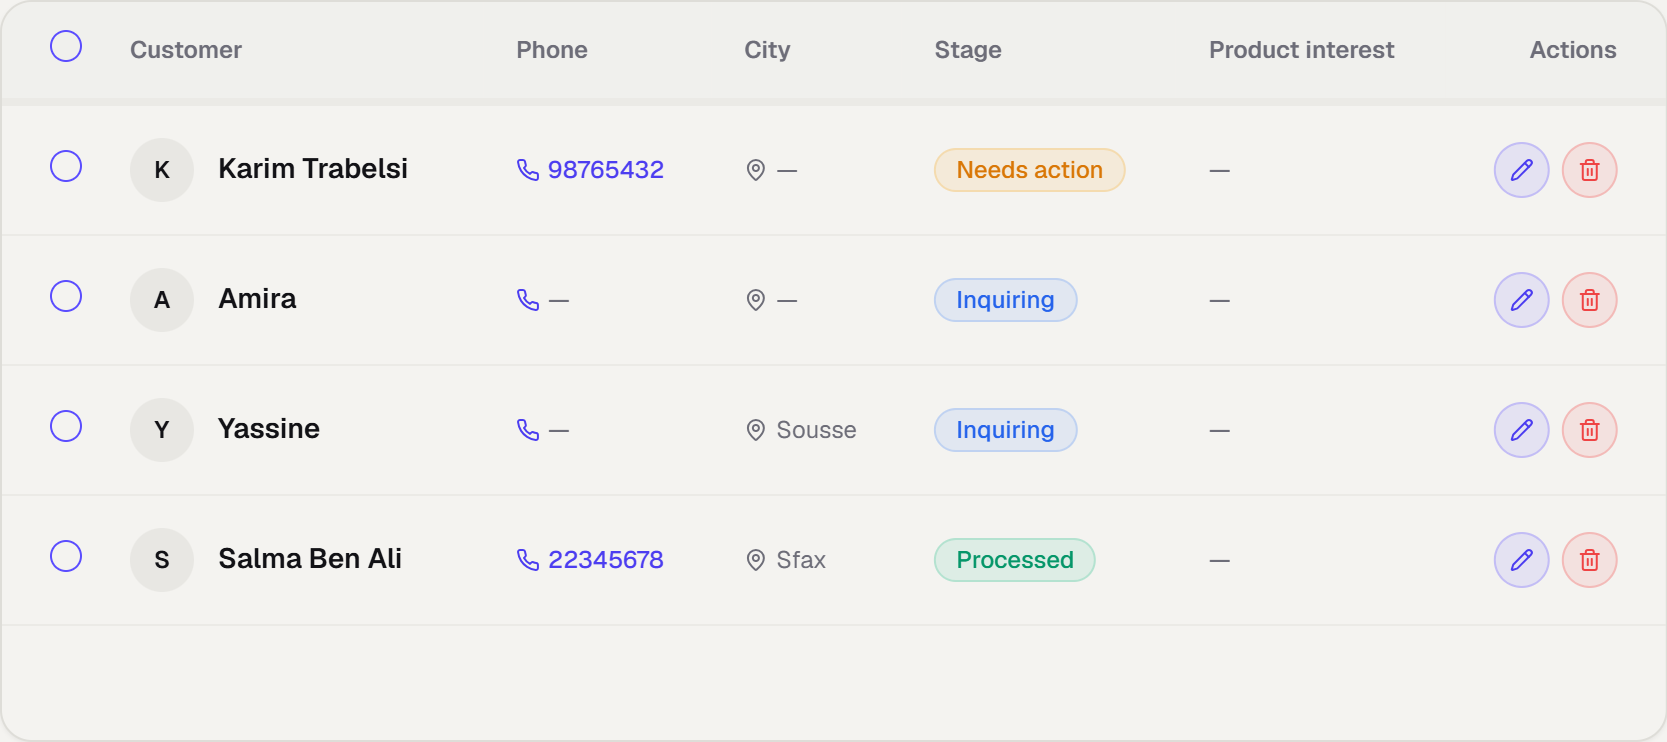Open the customer name Karim Trabelsi
The height and width of the screenshot is (742, 1667).
[x=313, y=169]
